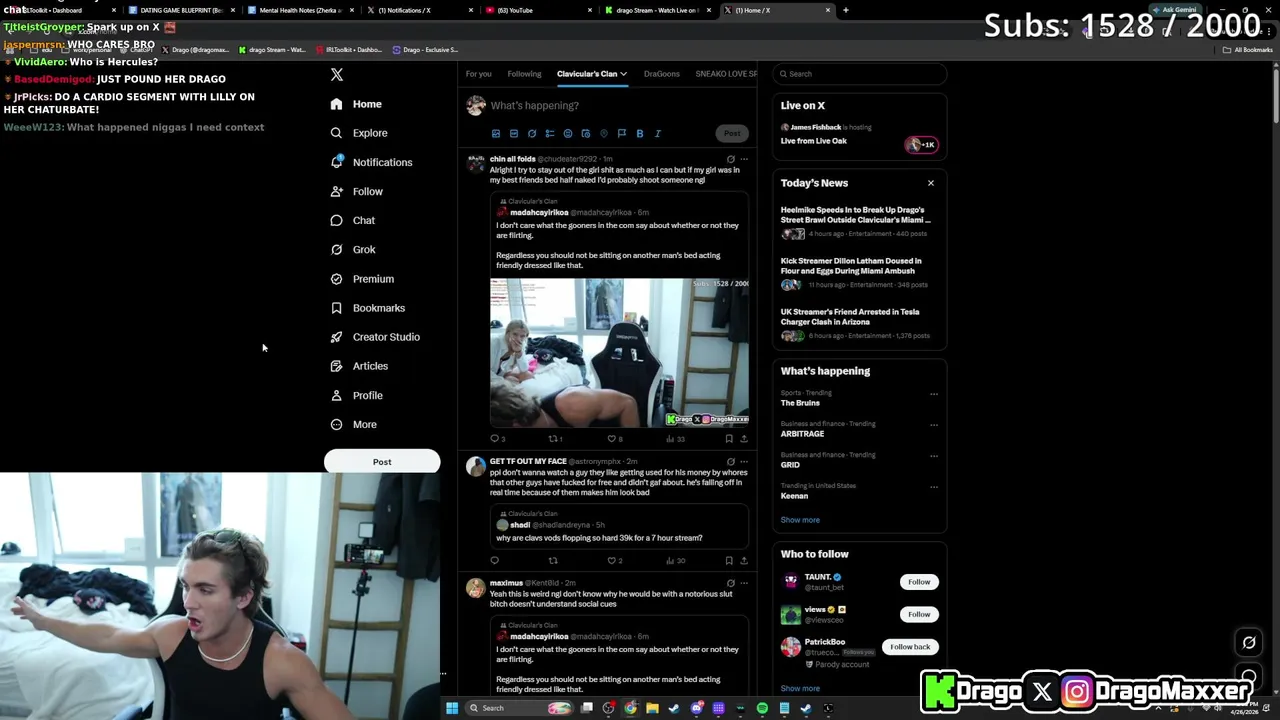The image size is (1280, 720).
Task: Add media image to the new post
Action: coord(496,133)
